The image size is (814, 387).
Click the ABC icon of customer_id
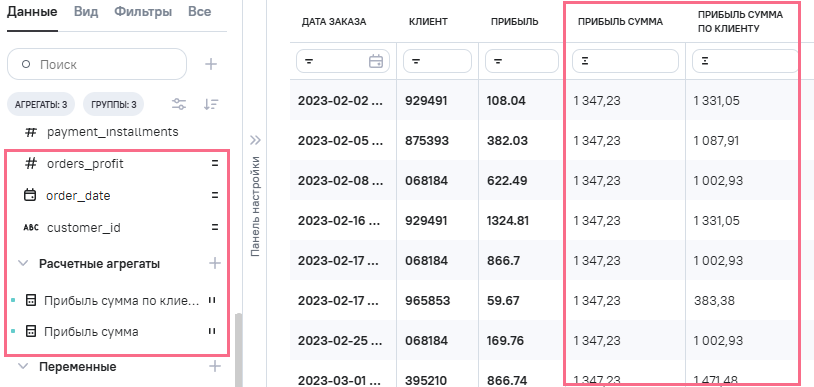coord(31,228)
